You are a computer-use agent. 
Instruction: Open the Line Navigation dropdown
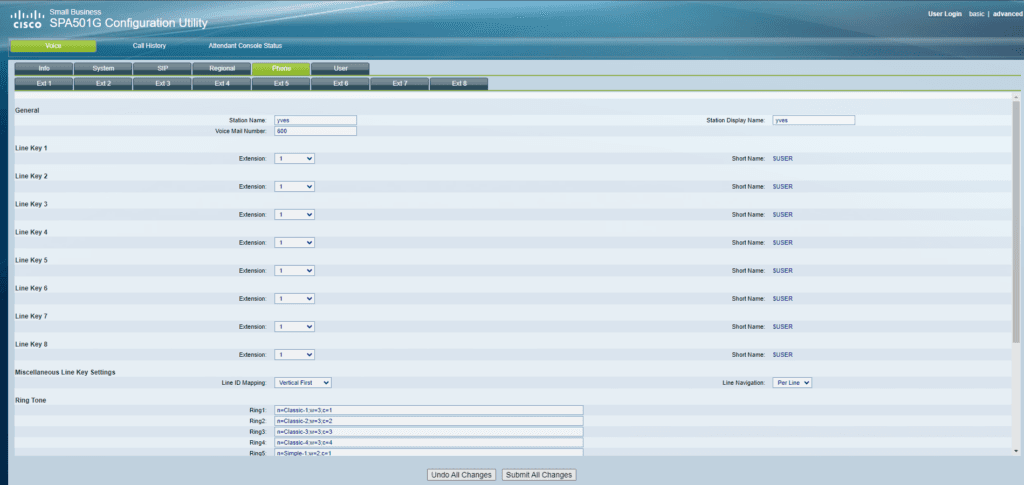point(792,382)
